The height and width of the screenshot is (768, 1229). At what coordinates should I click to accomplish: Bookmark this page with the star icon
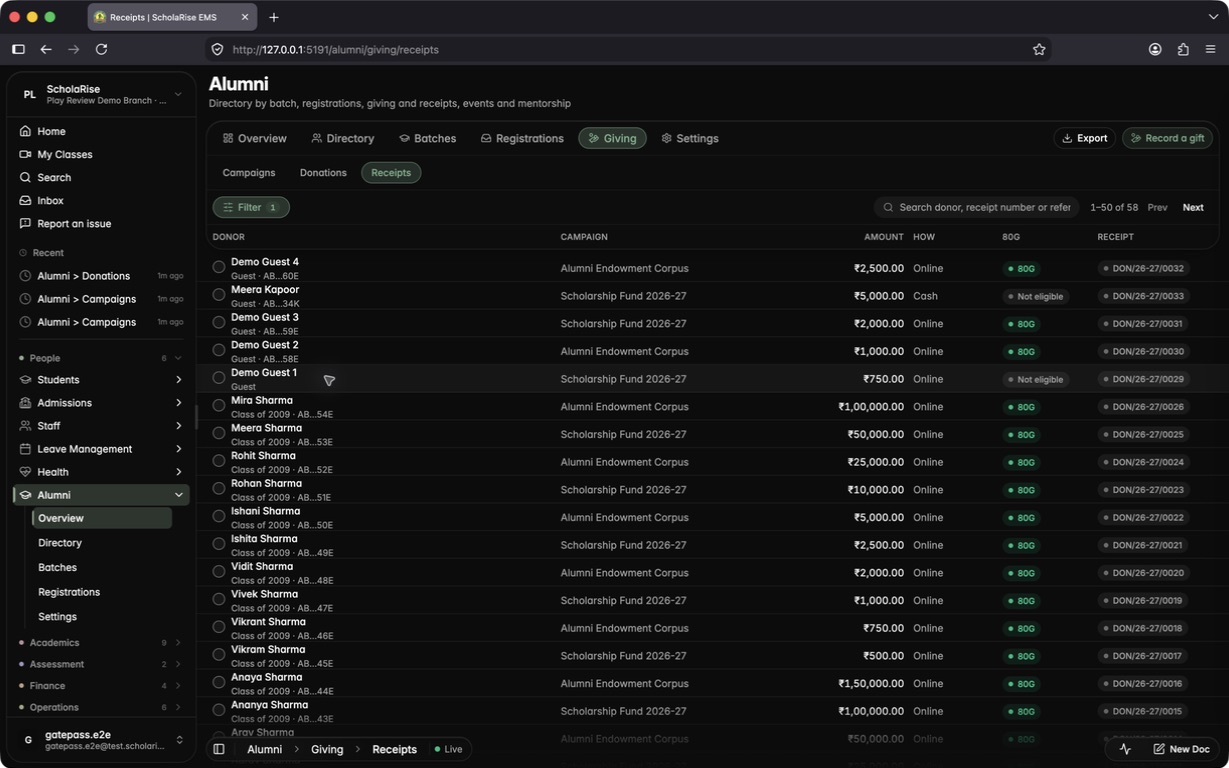(x=1039, y=49)
